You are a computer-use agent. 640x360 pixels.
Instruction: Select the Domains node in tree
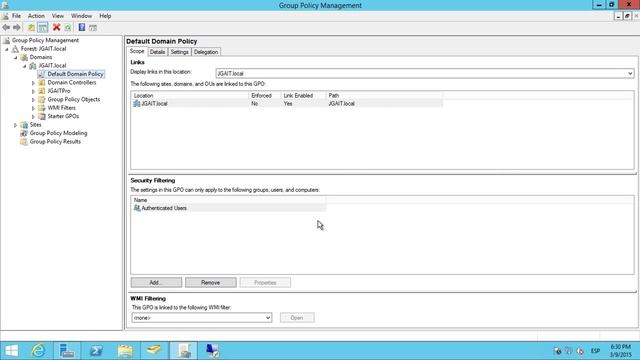point(41,57)
